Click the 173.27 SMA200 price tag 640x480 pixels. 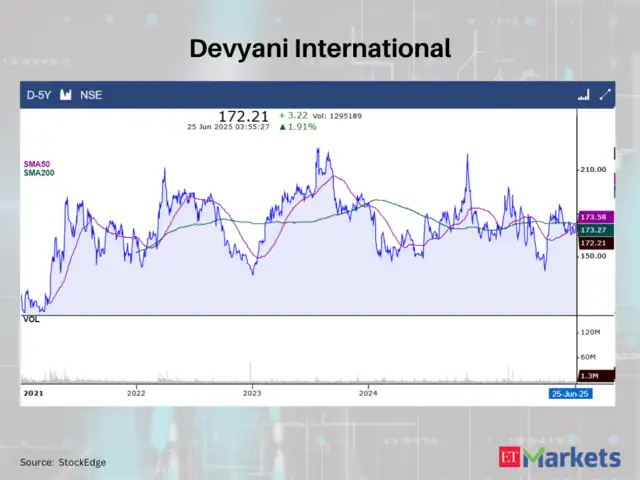click(x=596, y=230)
